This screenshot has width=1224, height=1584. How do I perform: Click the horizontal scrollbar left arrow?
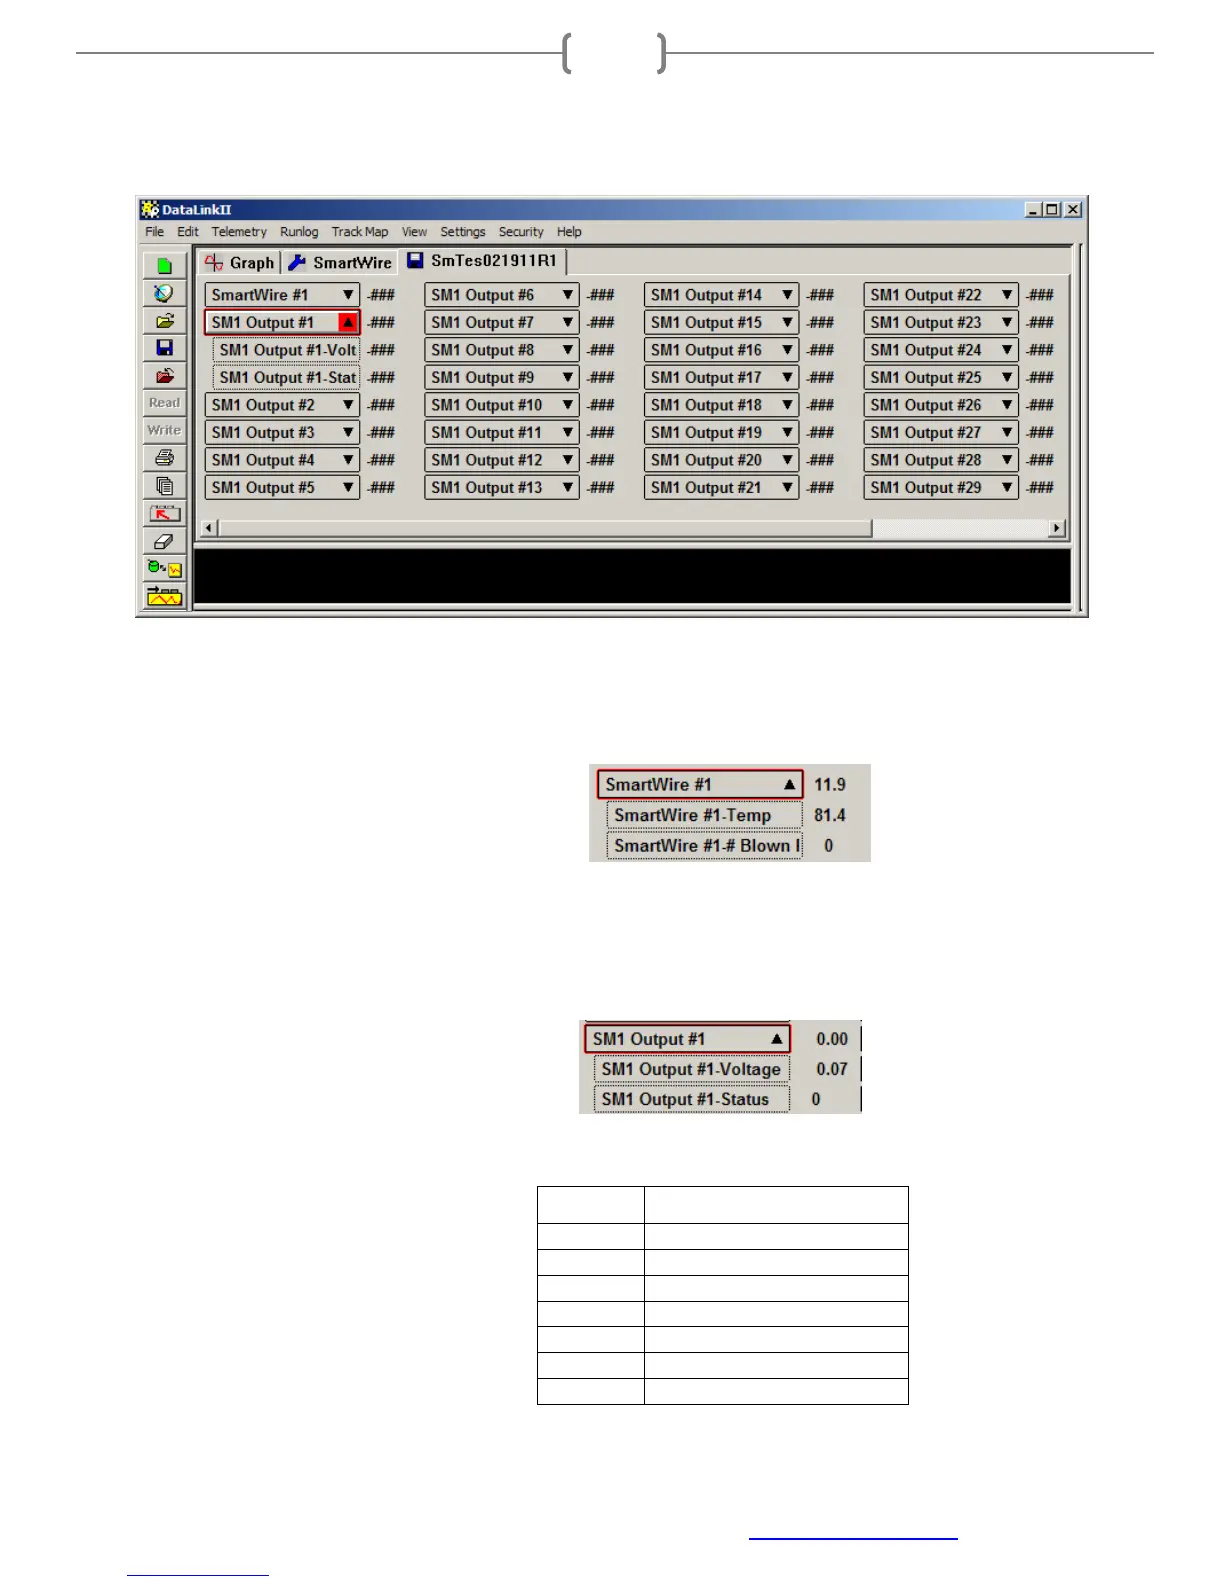click(x=209, y=528)
